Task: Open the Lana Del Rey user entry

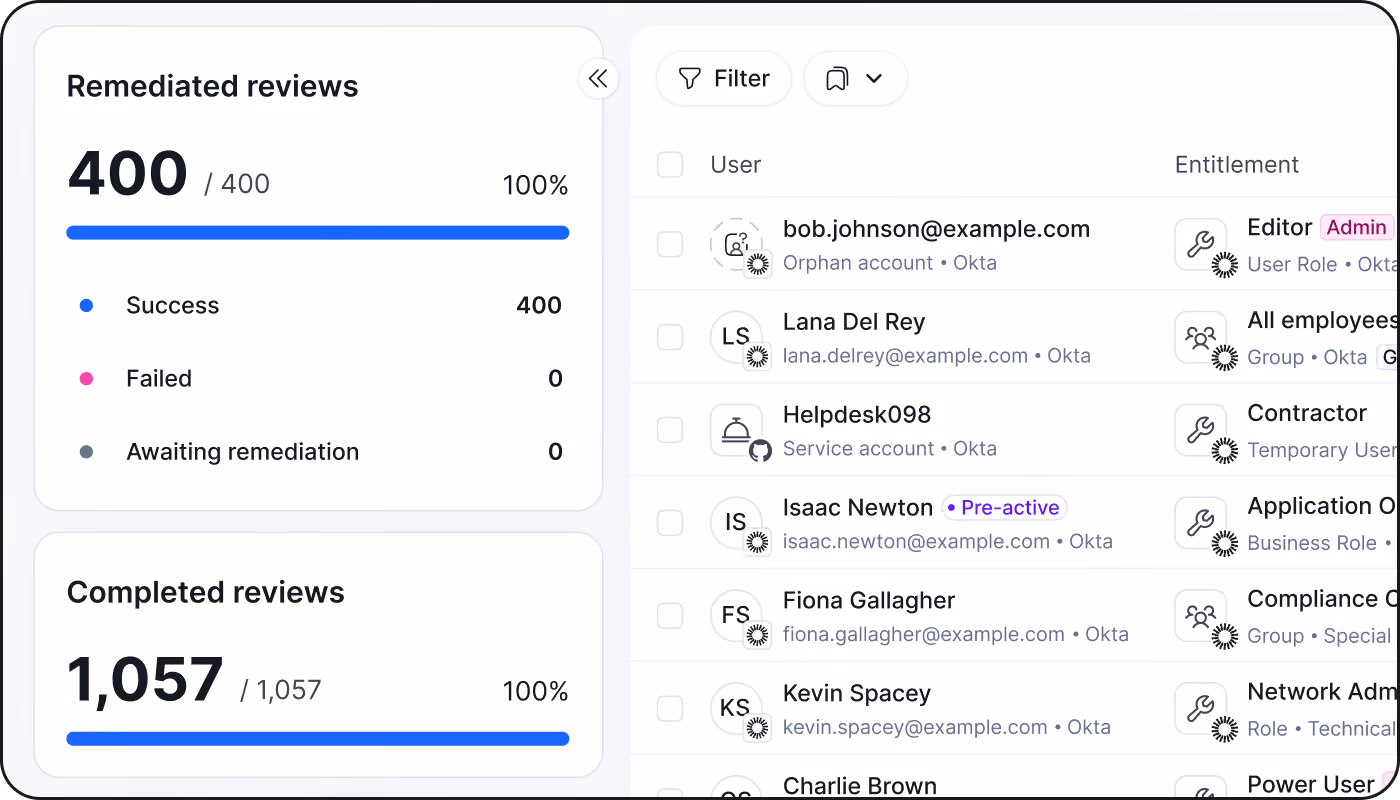Action: coord(854,322)
